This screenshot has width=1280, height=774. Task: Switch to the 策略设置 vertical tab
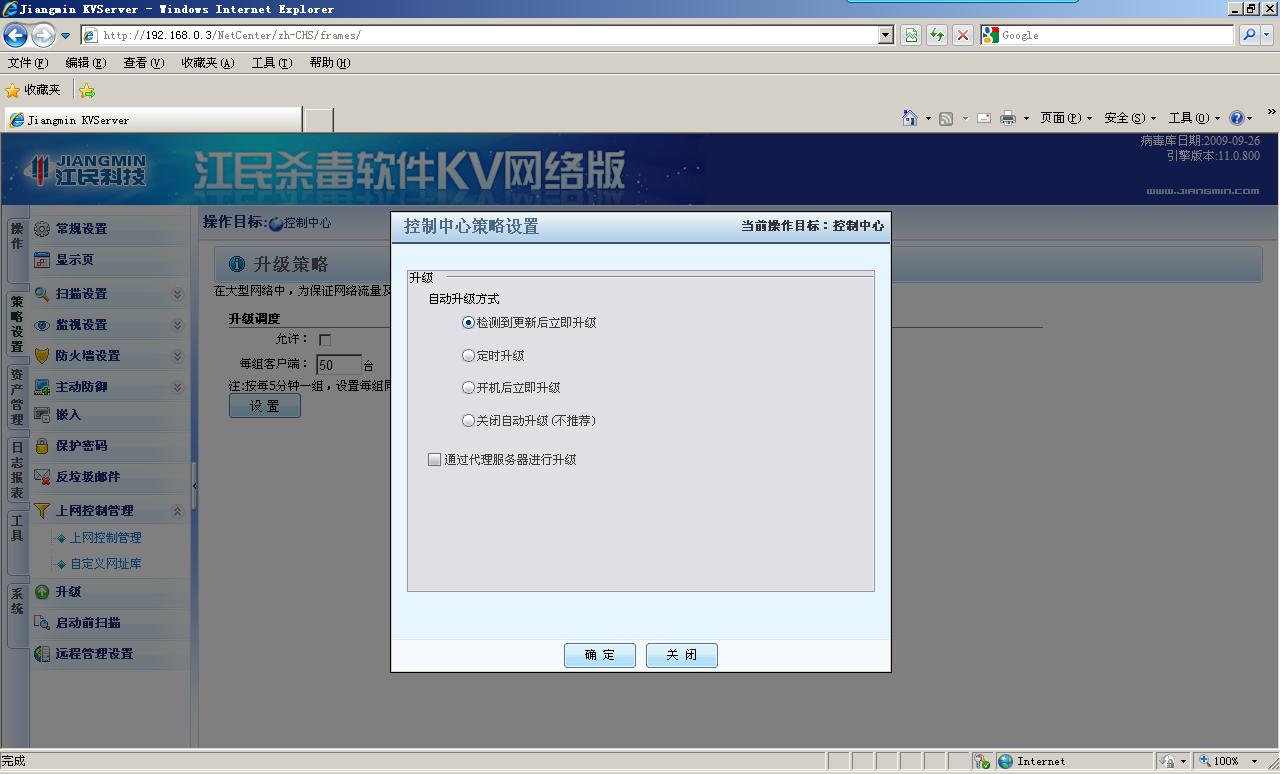pyautogui.click(x=17, y=324)
